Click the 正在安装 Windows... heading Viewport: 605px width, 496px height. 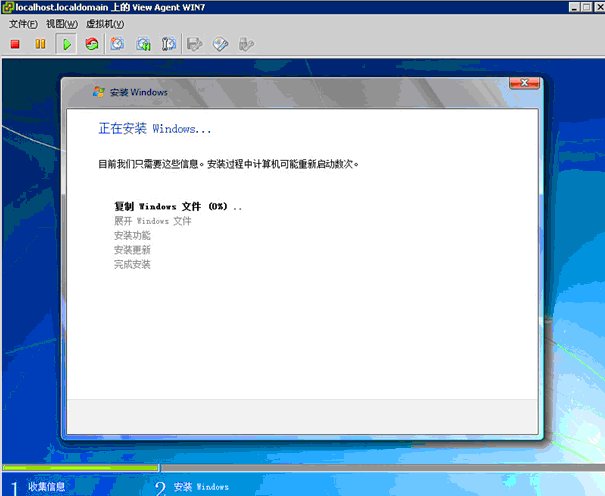155,128
